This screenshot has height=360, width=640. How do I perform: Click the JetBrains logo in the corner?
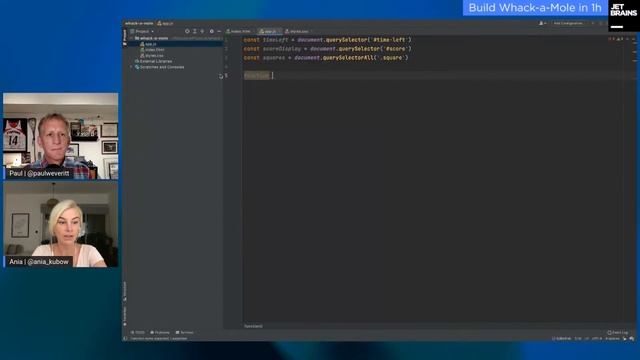pyautogui.click(x=624, y=16)
